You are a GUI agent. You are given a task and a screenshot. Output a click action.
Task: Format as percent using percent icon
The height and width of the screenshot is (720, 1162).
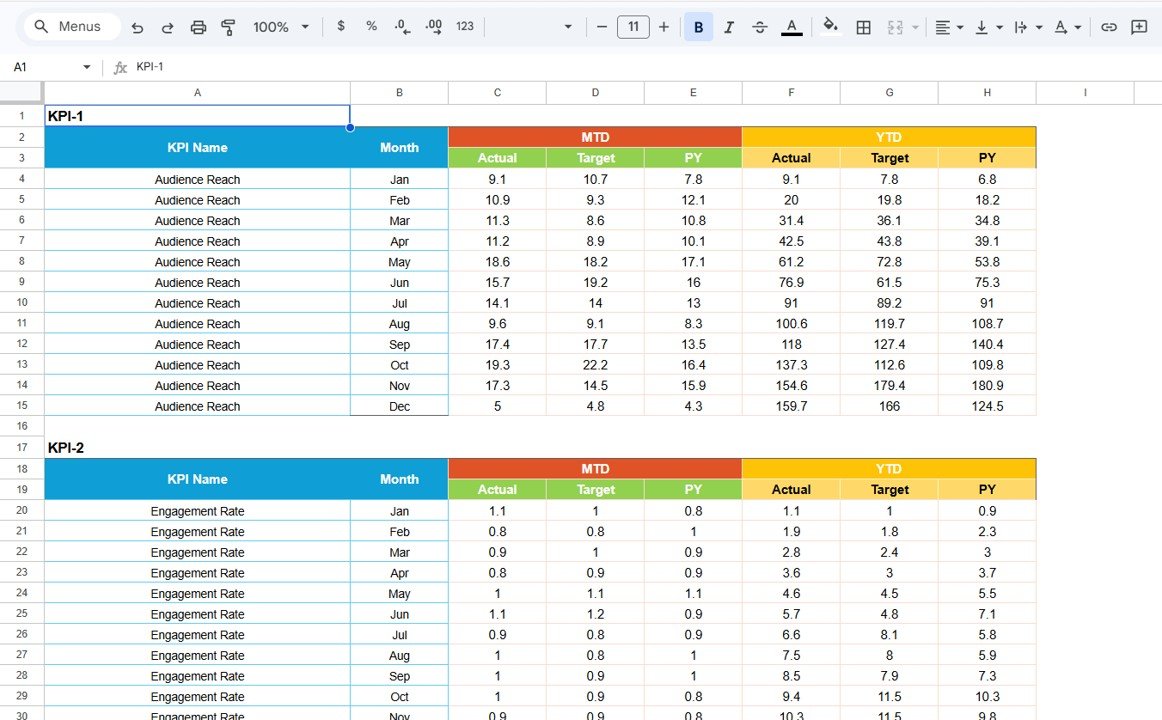pyautogui.click(x=371, y=27)
